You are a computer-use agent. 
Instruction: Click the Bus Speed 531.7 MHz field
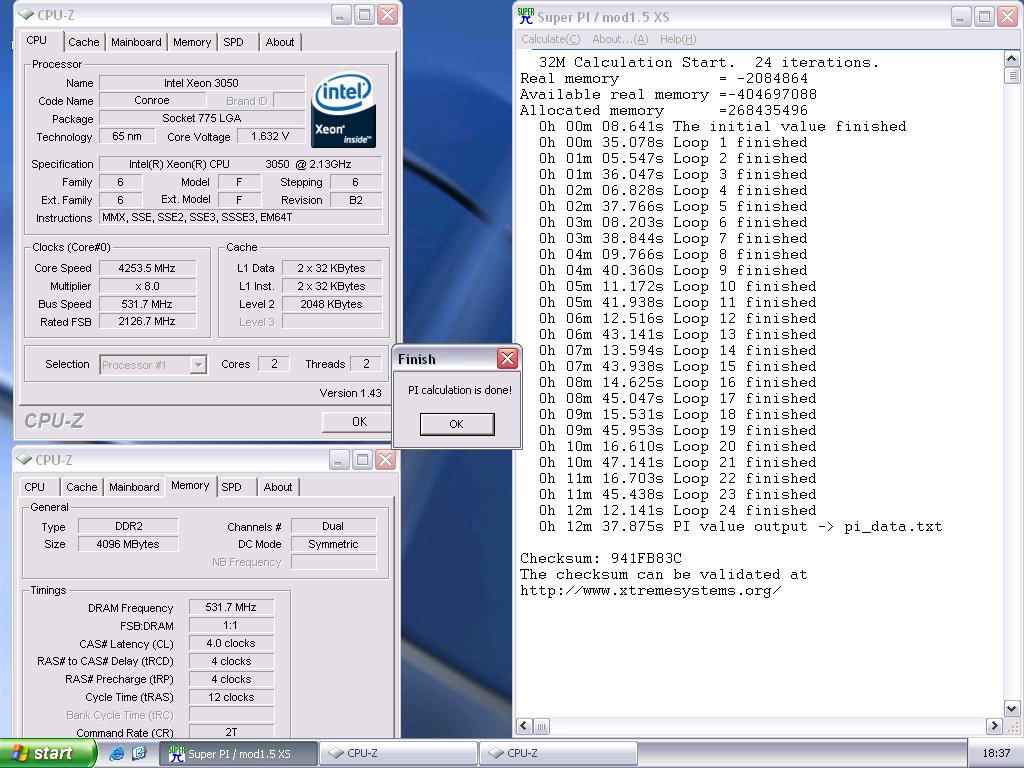click(x=147, y=304)
